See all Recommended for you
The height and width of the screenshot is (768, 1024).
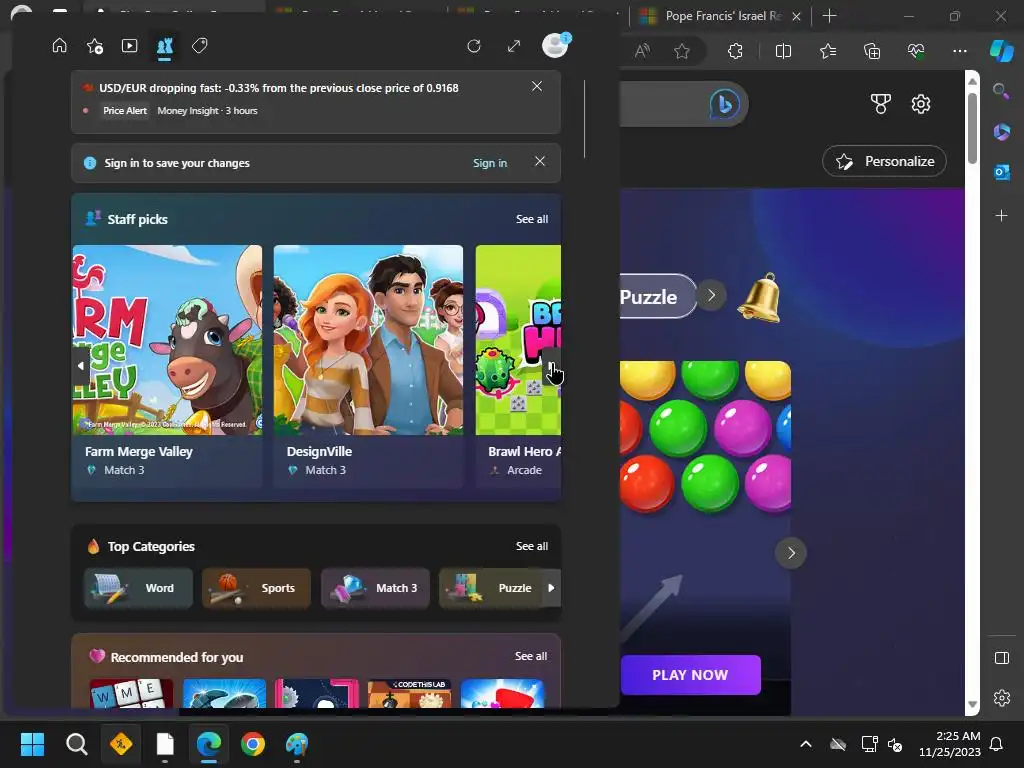[531, 656]
